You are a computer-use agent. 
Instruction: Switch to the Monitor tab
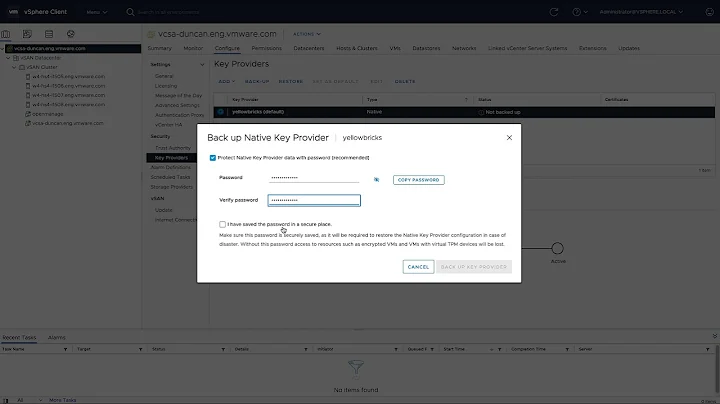click(x=193, y=48)
